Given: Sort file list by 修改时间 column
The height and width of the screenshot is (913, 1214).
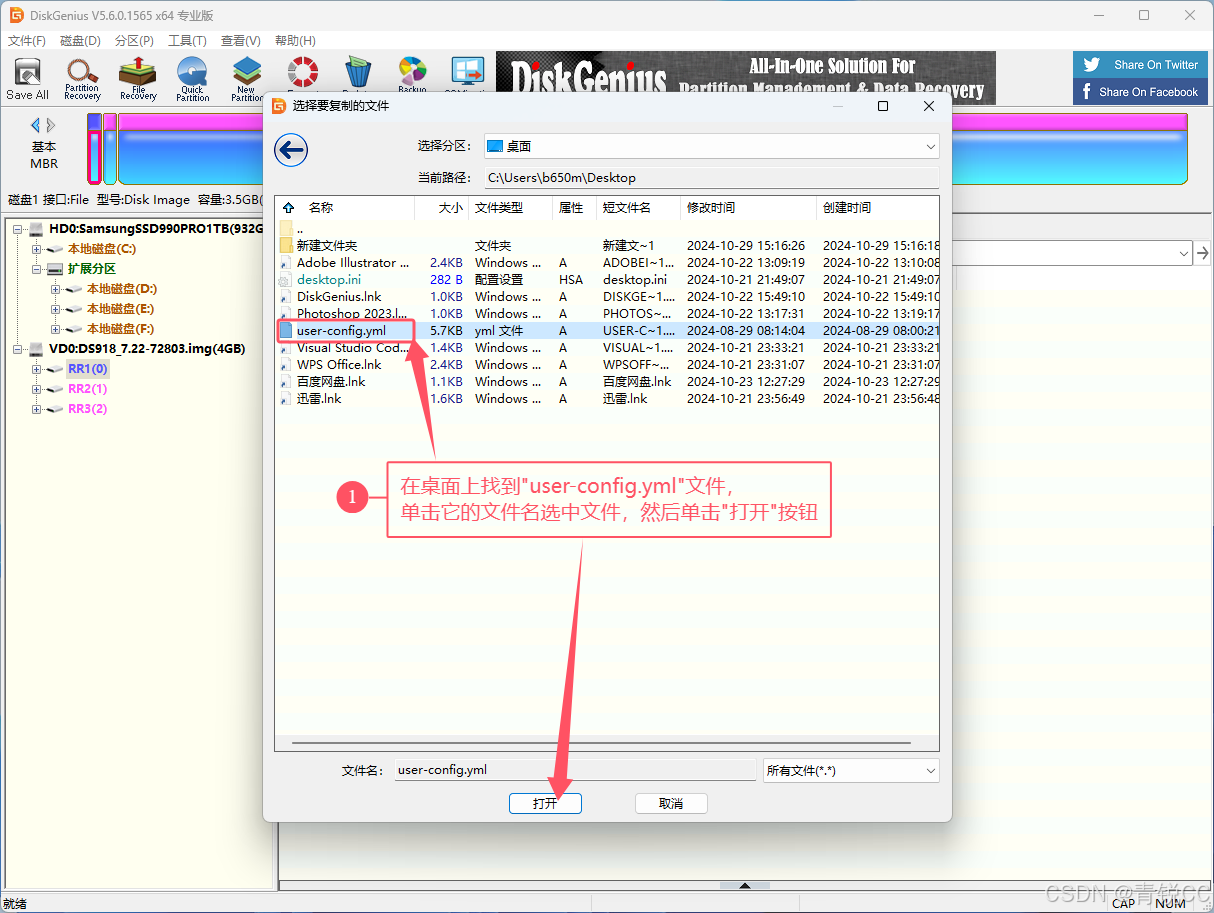Looking at the screenshot, I should click(x=748, y=208).
